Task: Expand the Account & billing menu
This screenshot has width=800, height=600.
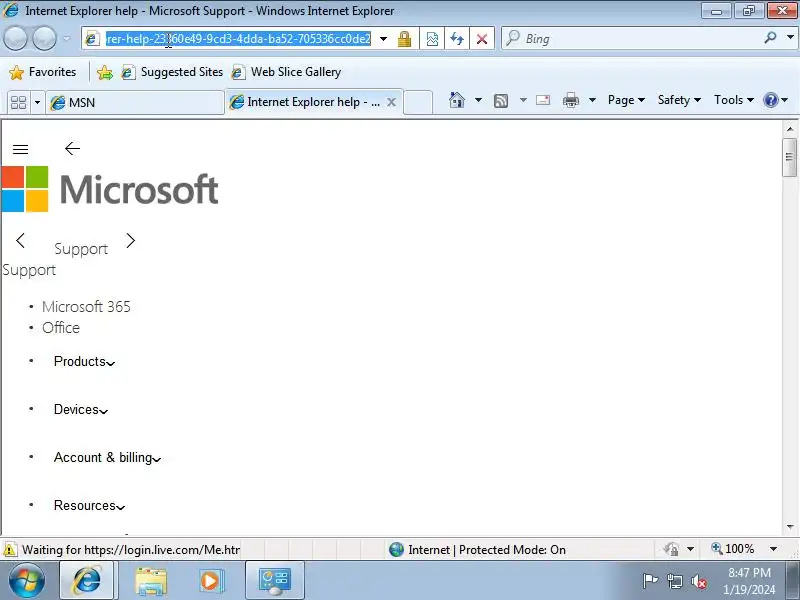Action: (x=107, y=457)
